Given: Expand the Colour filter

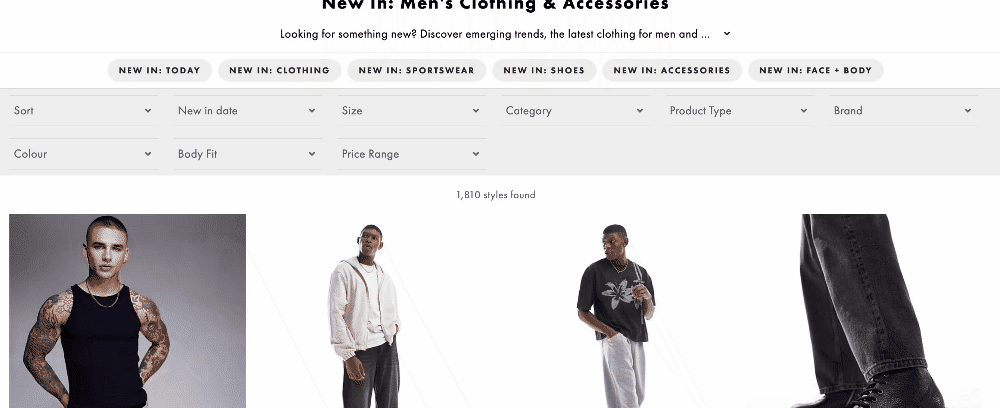Looking at the screenshot, I should (84, 154).
